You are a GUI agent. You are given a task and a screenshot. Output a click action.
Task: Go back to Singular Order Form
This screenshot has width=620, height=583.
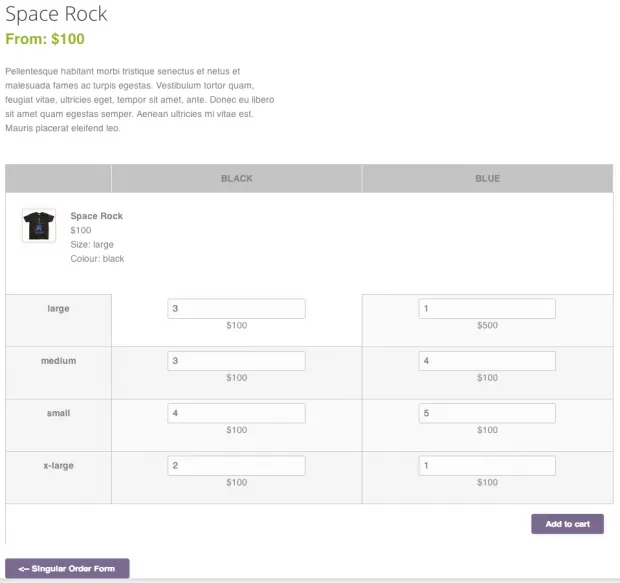(67, 569)
